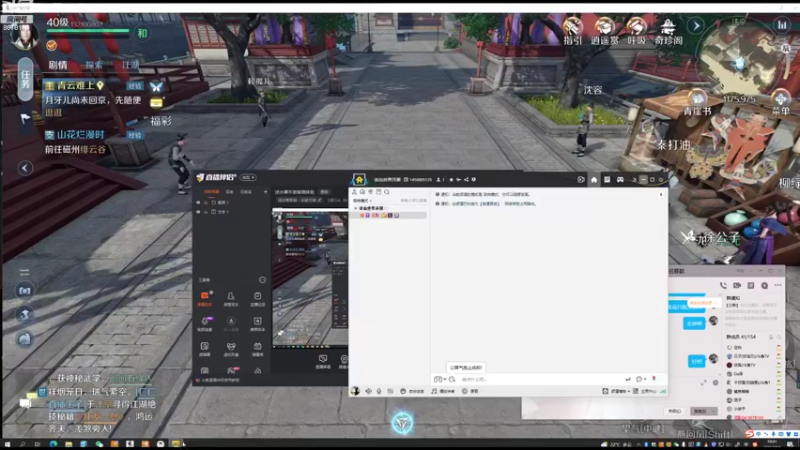Click the 呼吸 icon in game HUD
Screen dimensions: 800x450
click(x=636, y=31)
